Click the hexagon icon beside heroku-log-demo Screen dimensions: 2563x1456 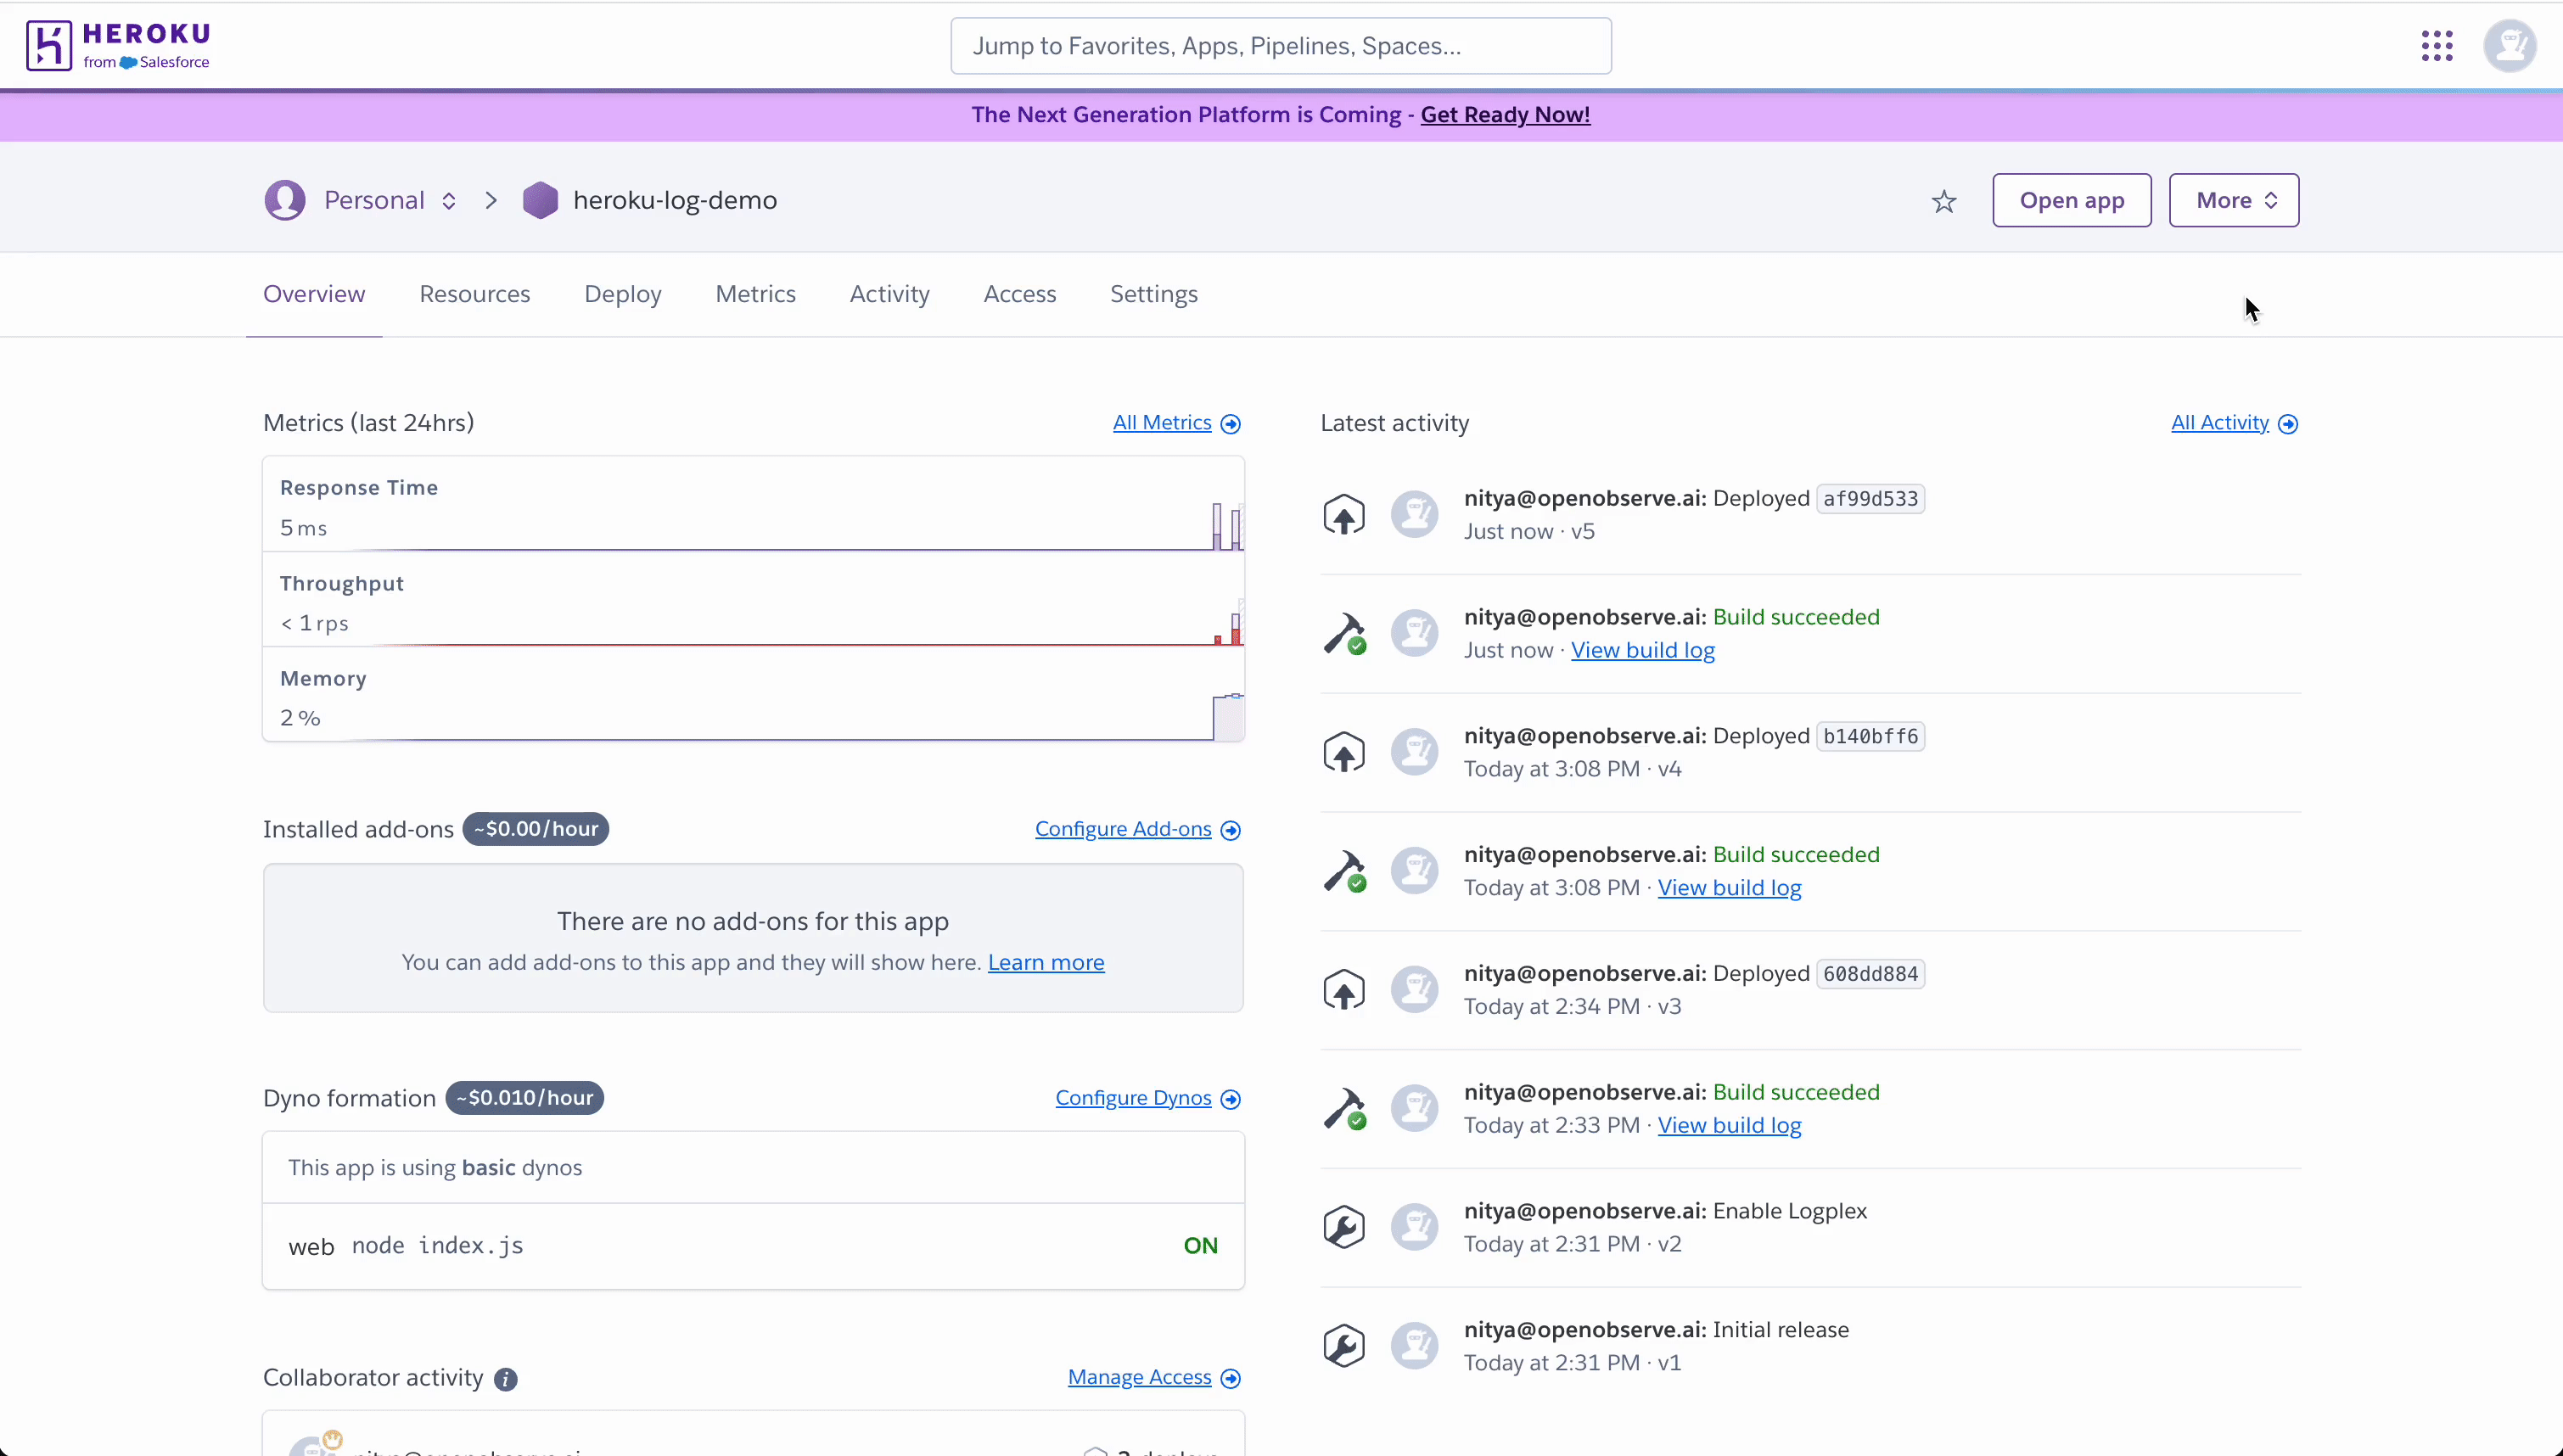[x=540, y=199]
